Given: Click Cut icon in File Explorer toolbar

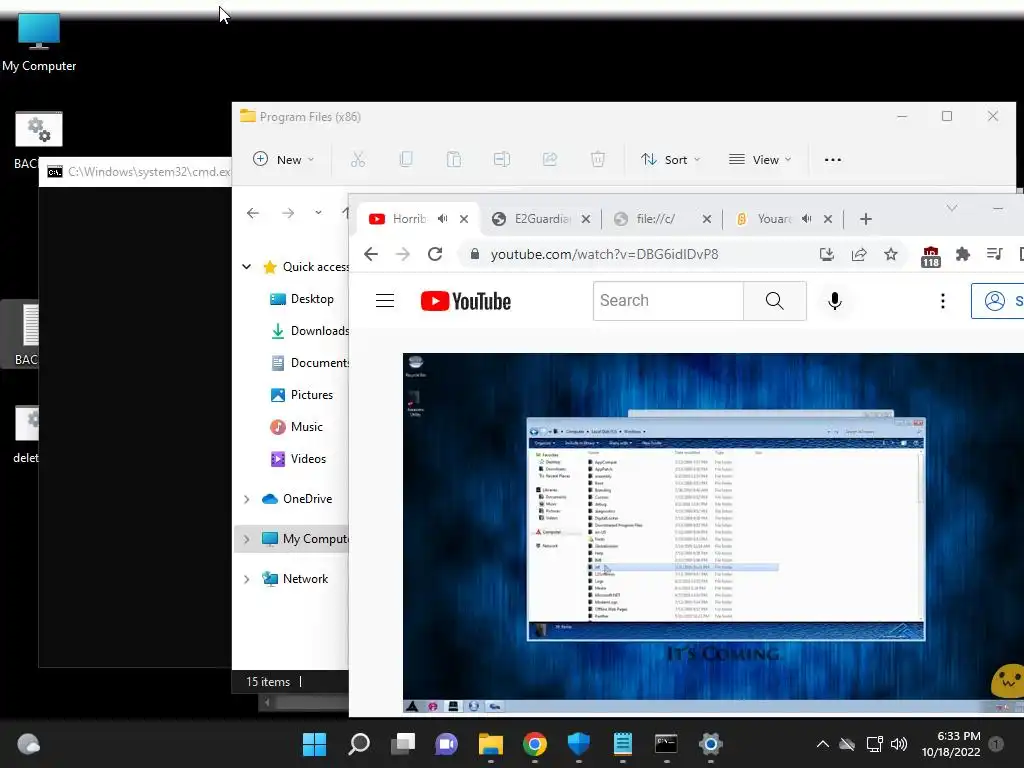Looking at the screenshot, I should click(358, 159).
